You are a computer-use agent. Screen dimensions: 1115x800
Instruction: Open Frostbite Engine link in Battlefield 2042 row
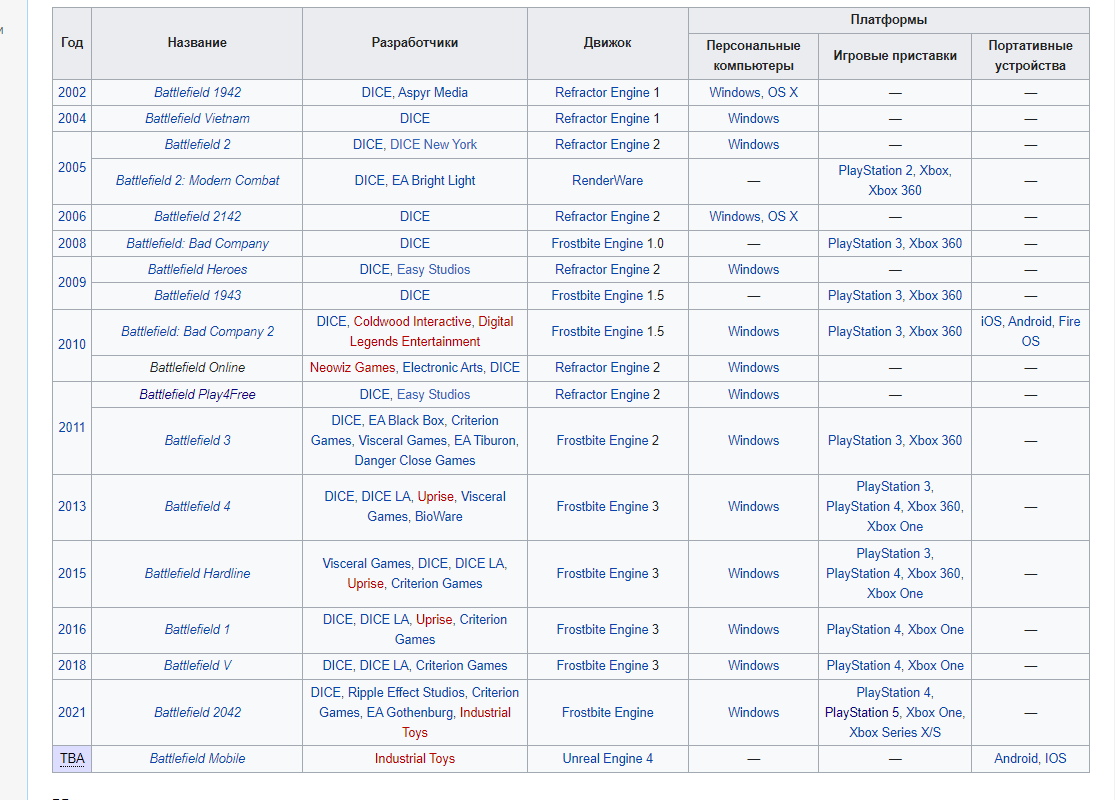point(607,713)
